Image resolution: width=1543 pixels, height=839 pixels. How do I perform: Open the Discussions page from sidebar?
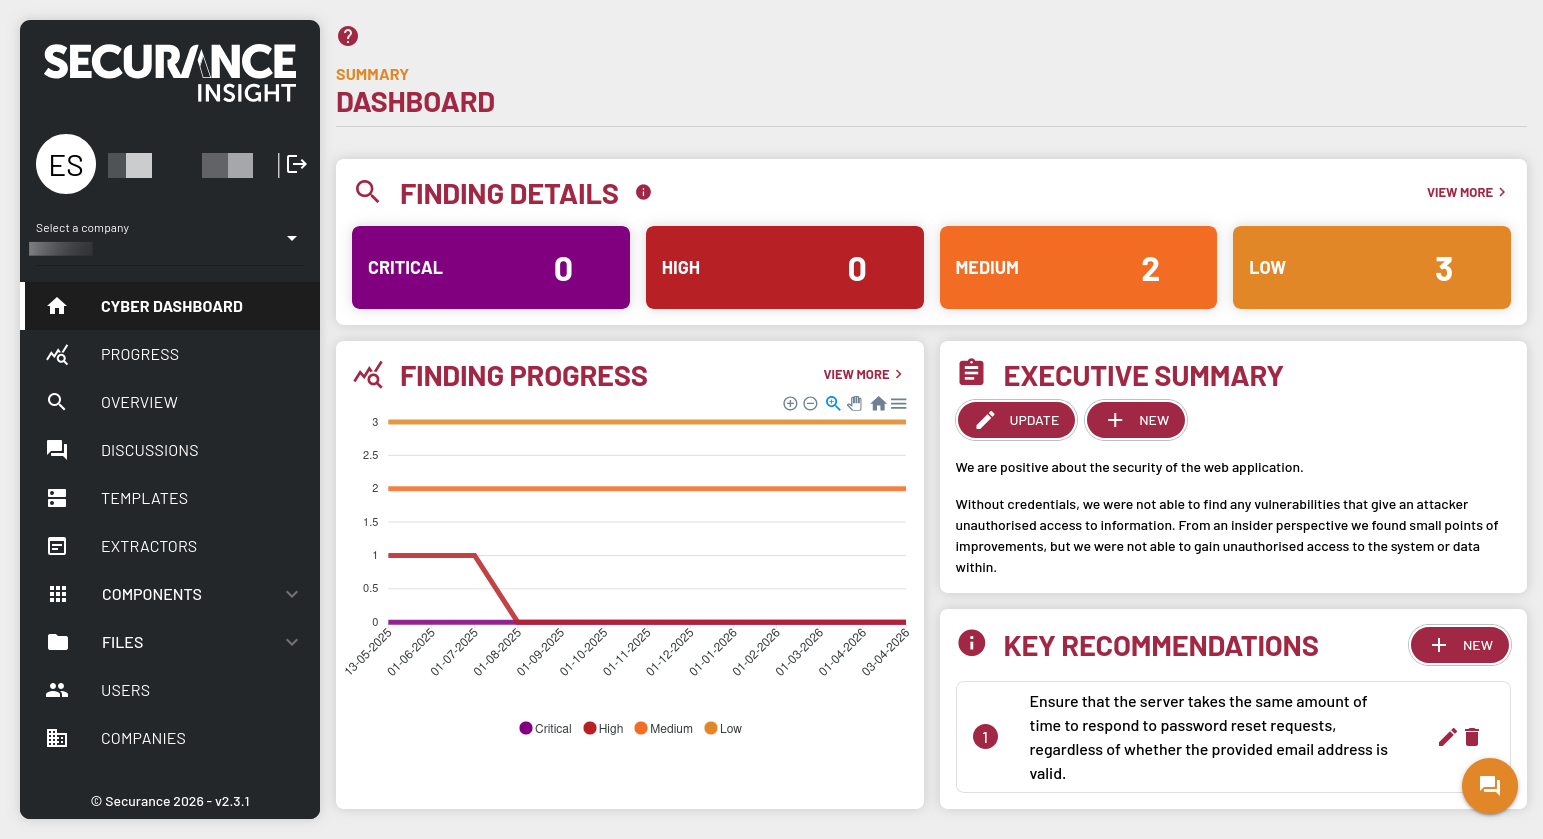click(x=149, y=451)
